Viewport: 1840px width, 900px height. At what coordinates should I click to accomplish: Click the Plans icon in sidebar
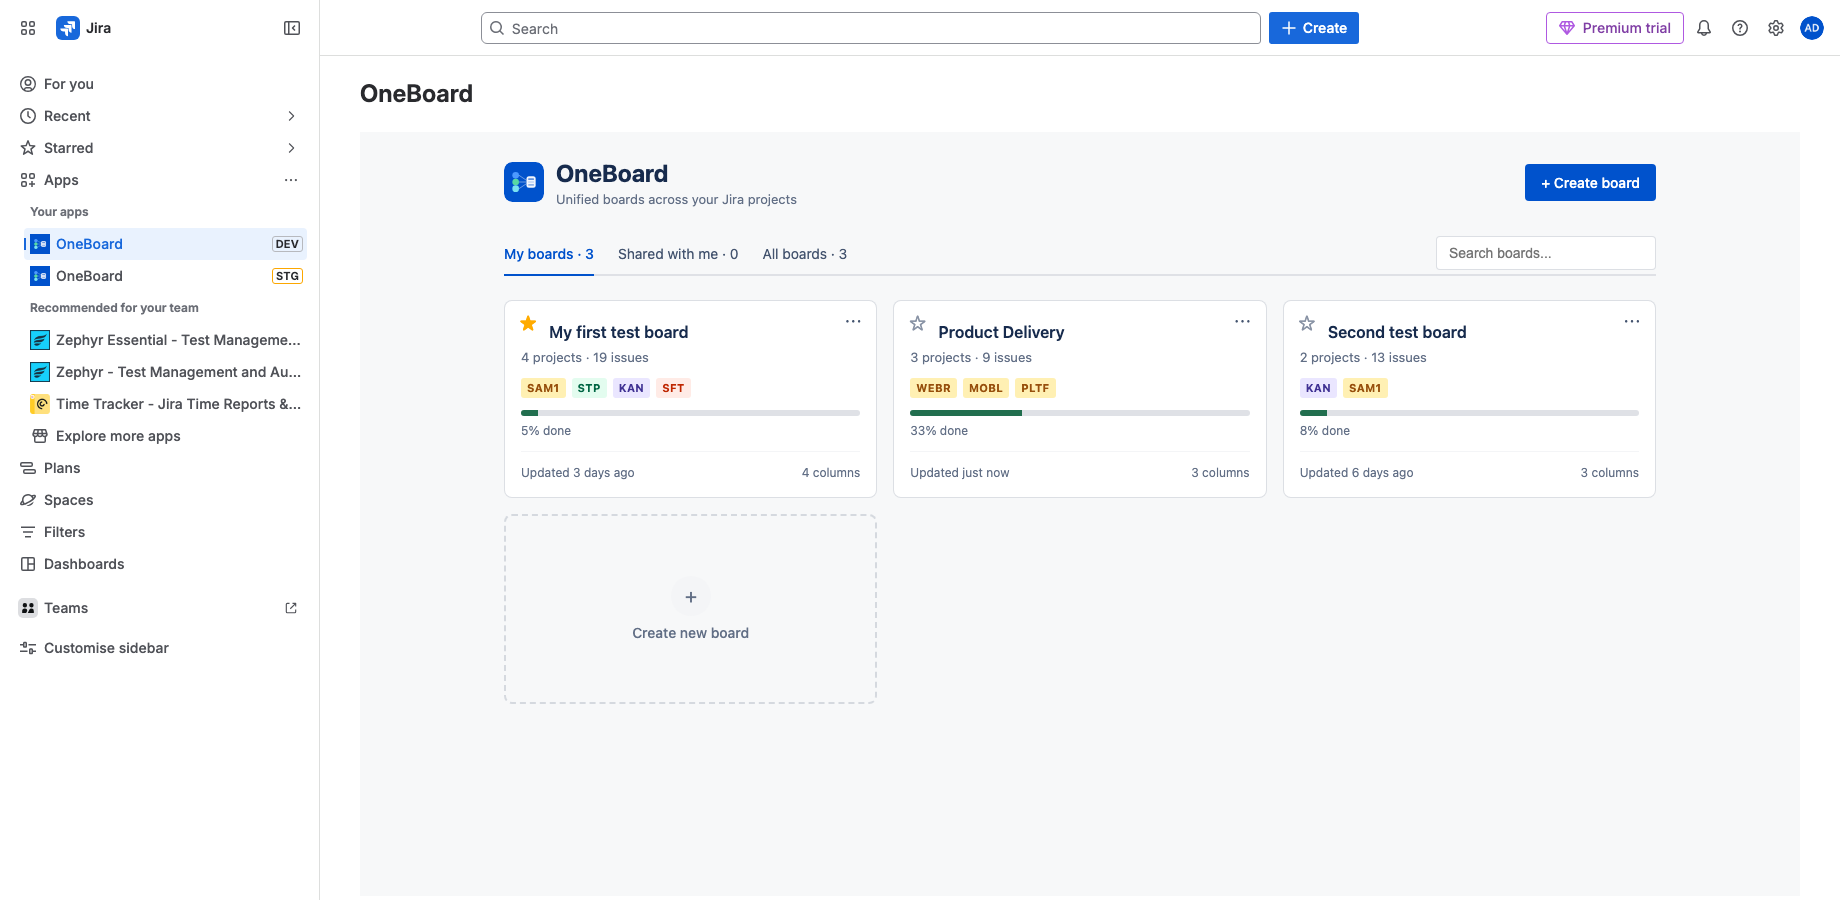point(28,468)
